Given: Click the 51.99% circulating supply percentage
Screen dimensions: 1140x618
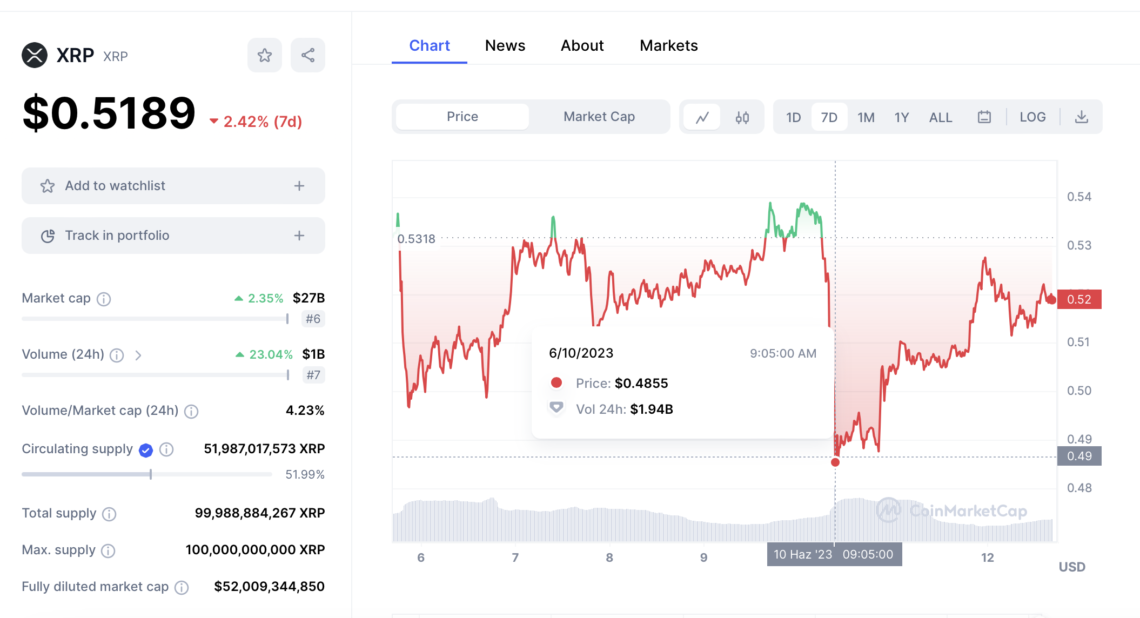Looking at the screenshot, I should coord(305,475).
